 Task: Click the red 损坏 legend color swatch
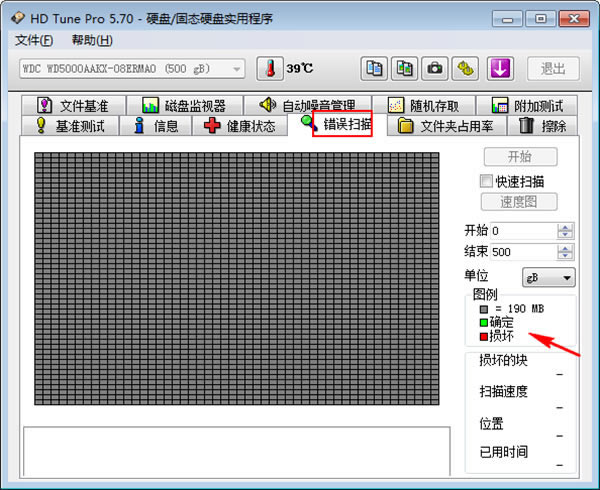(485, 337)
